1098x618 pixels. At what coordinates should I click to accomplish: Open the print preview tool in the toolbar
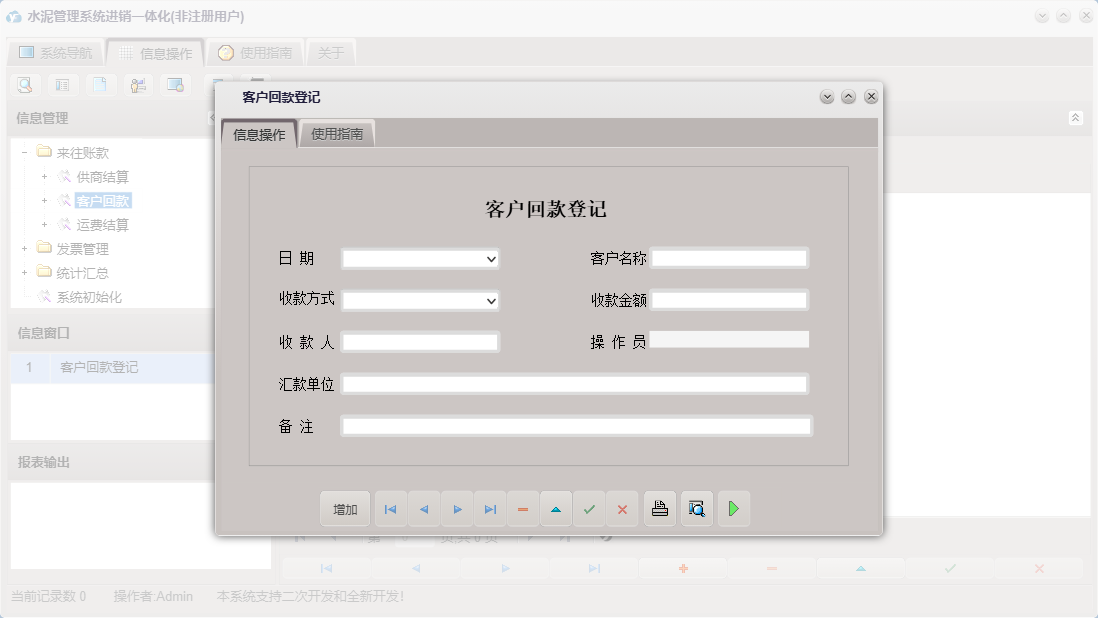point(697,508)
